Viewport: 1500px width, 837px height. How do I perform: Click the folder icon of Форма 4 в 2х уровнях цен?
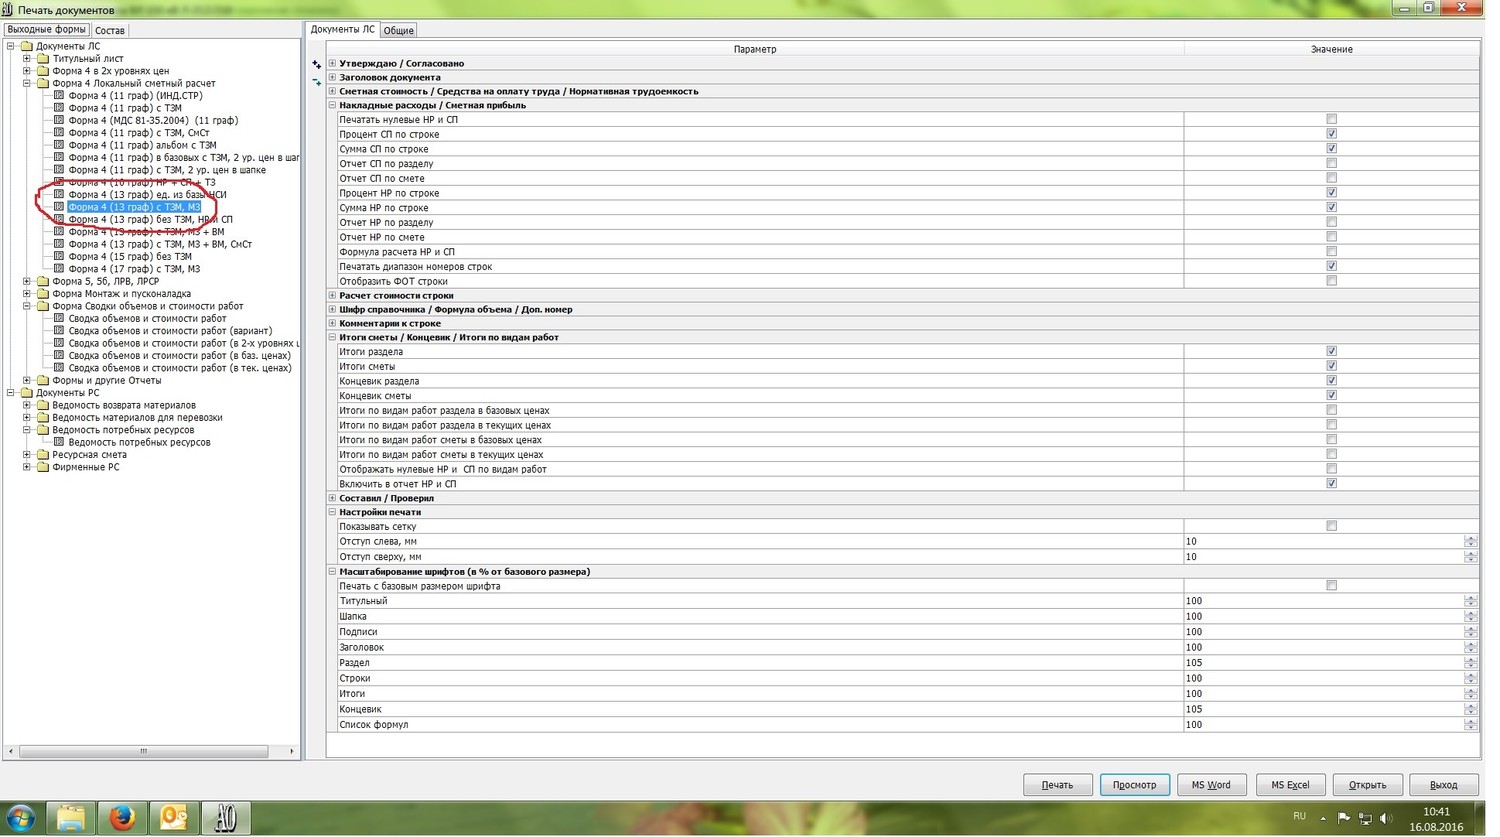coord(43,71)
